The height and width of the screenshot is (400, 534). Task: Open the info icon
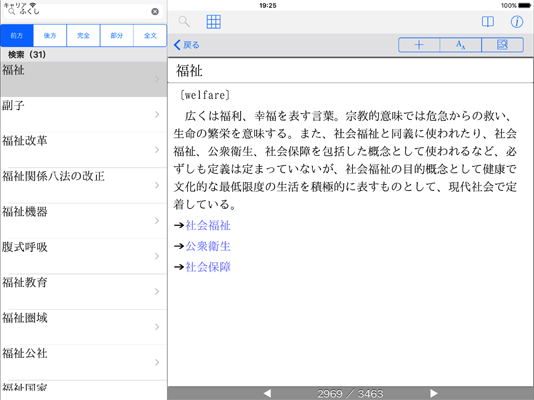tap(517, 22)
